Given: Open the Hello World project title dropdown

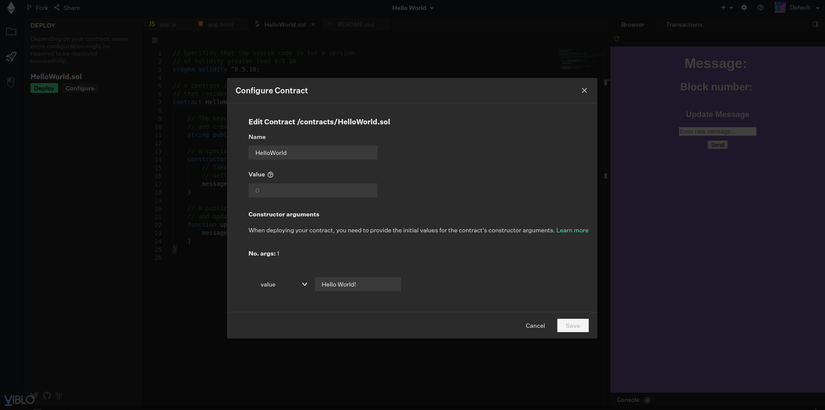Looking at the screenshot, I should coord(412,8).
